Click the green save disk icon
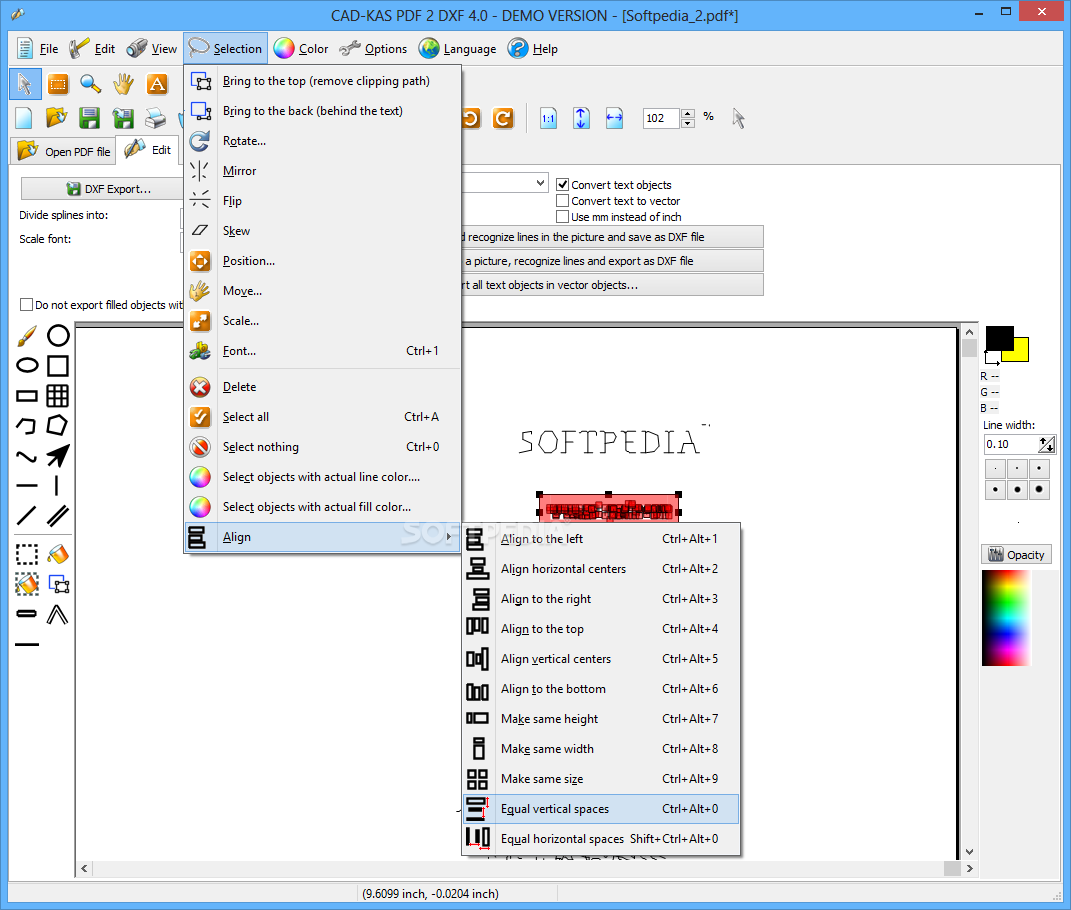This screenshot has width=1071, height=910. (89, 118)
